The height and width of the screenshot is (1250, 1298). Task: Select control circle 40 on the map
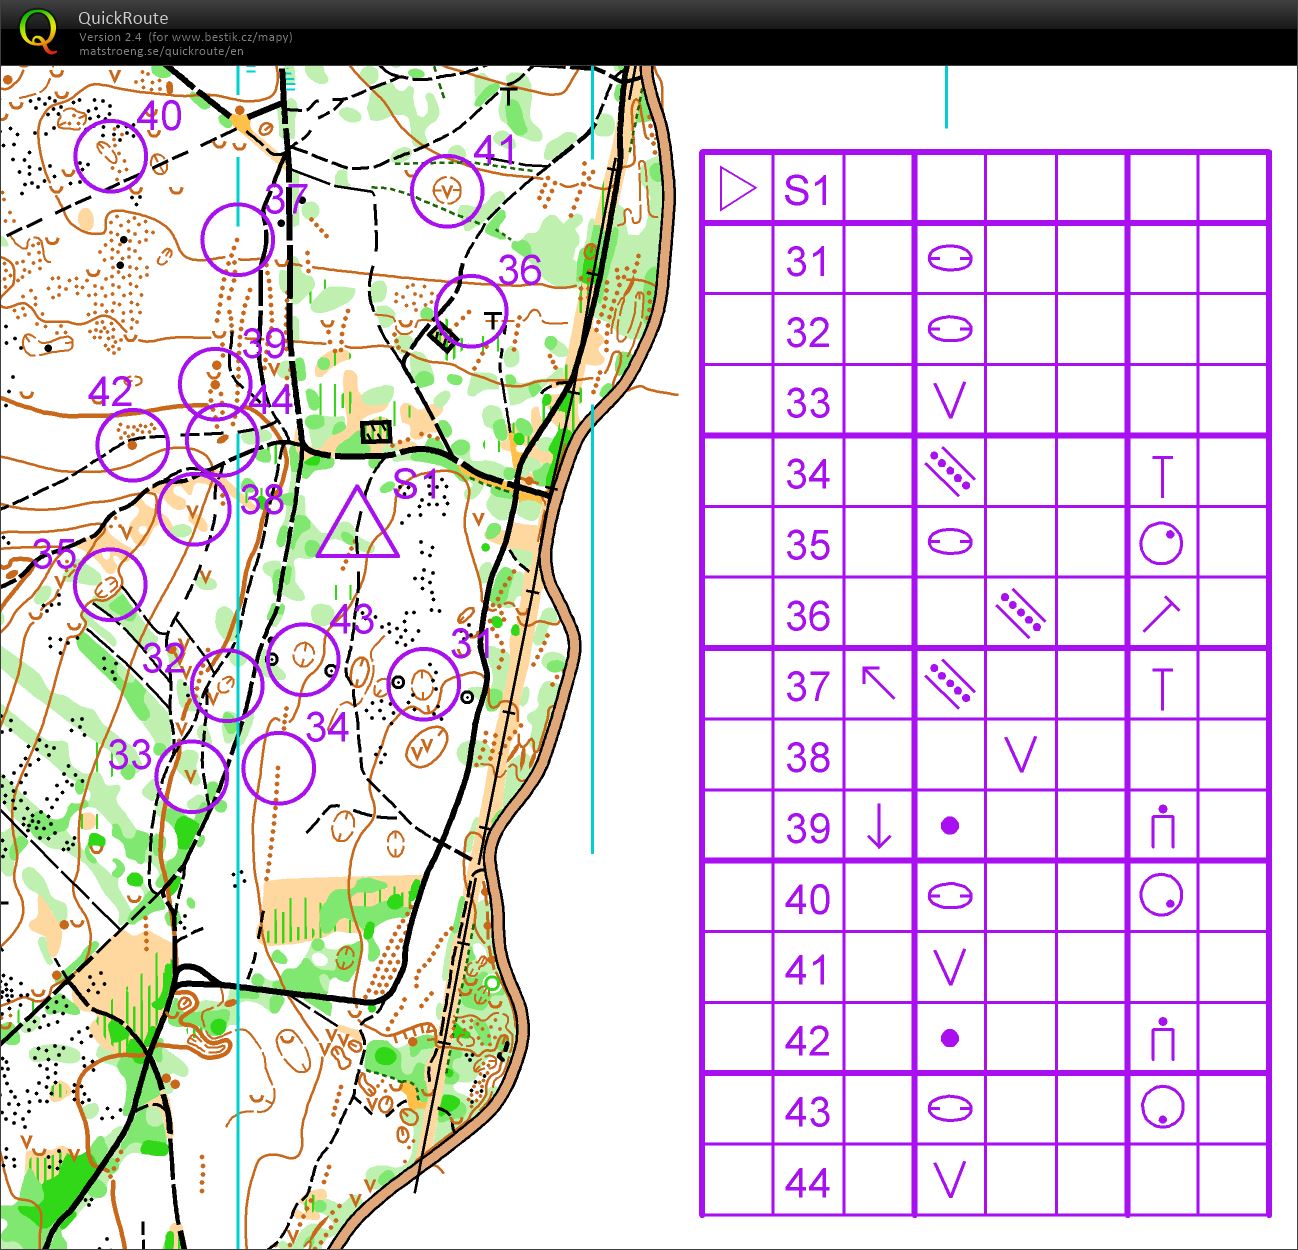coord(111,155)
